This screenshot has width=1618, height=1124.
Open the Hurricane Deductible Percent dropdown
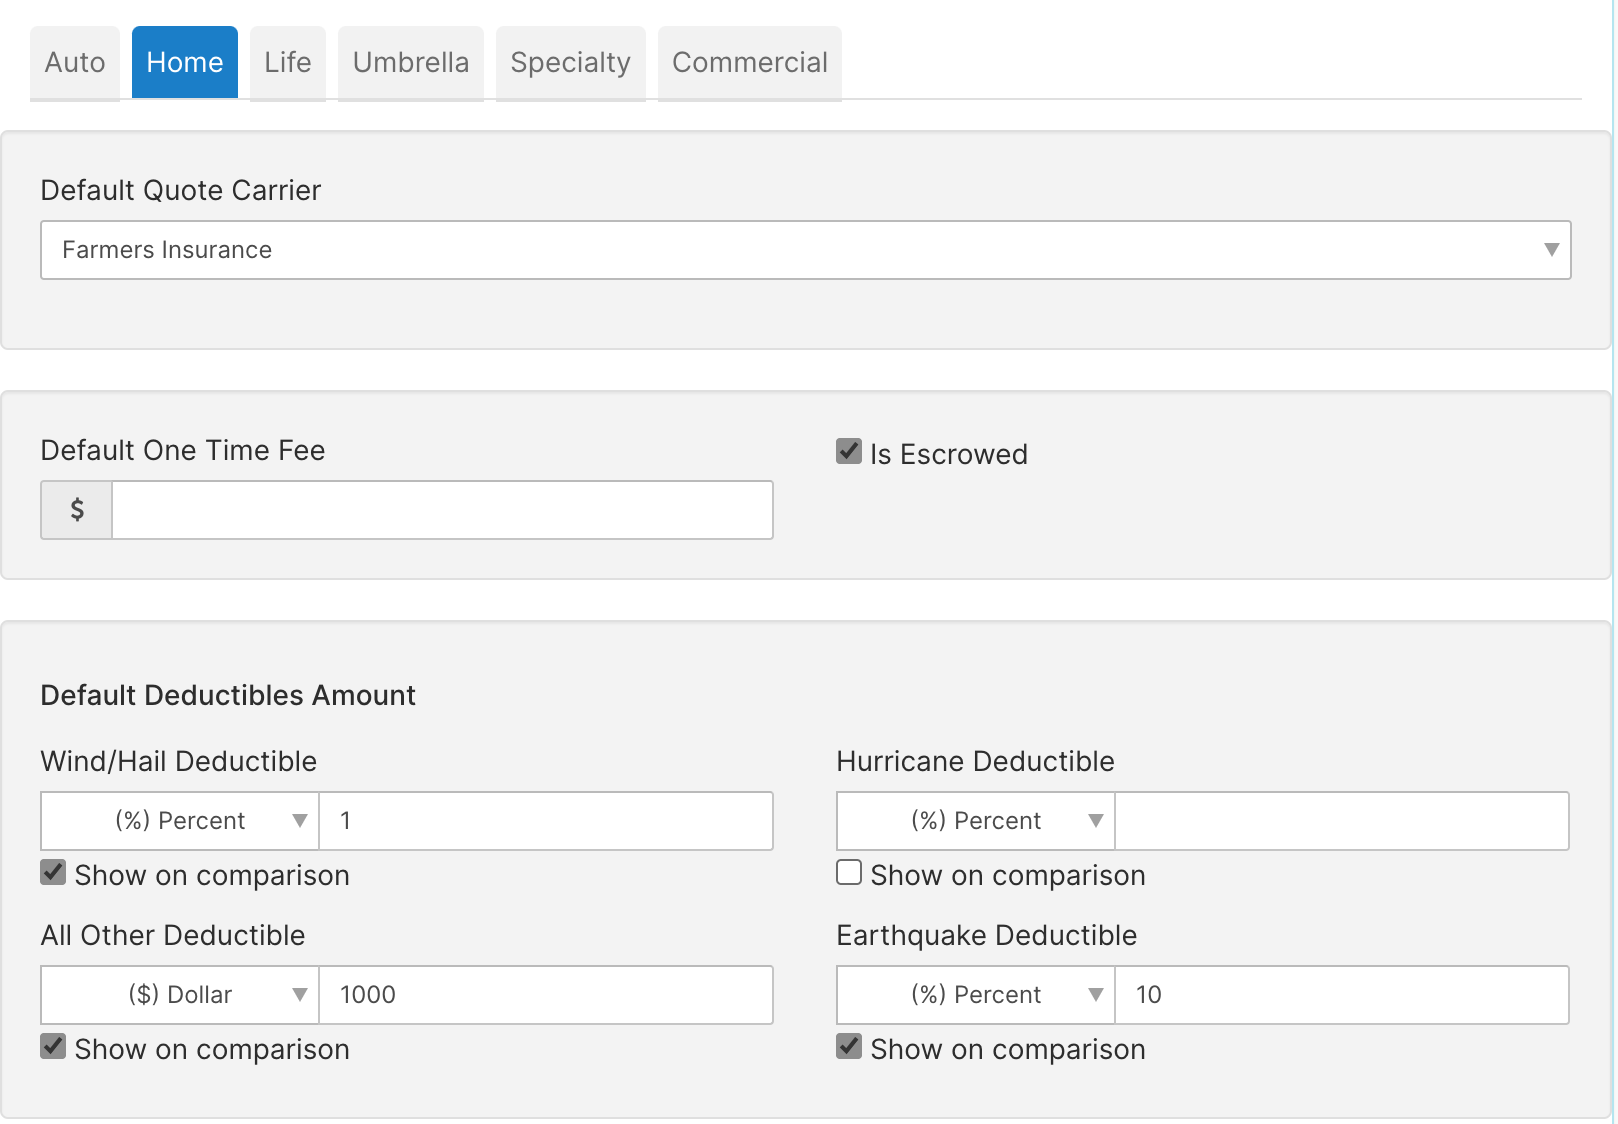pyautogui.click(x=974, y=820)
